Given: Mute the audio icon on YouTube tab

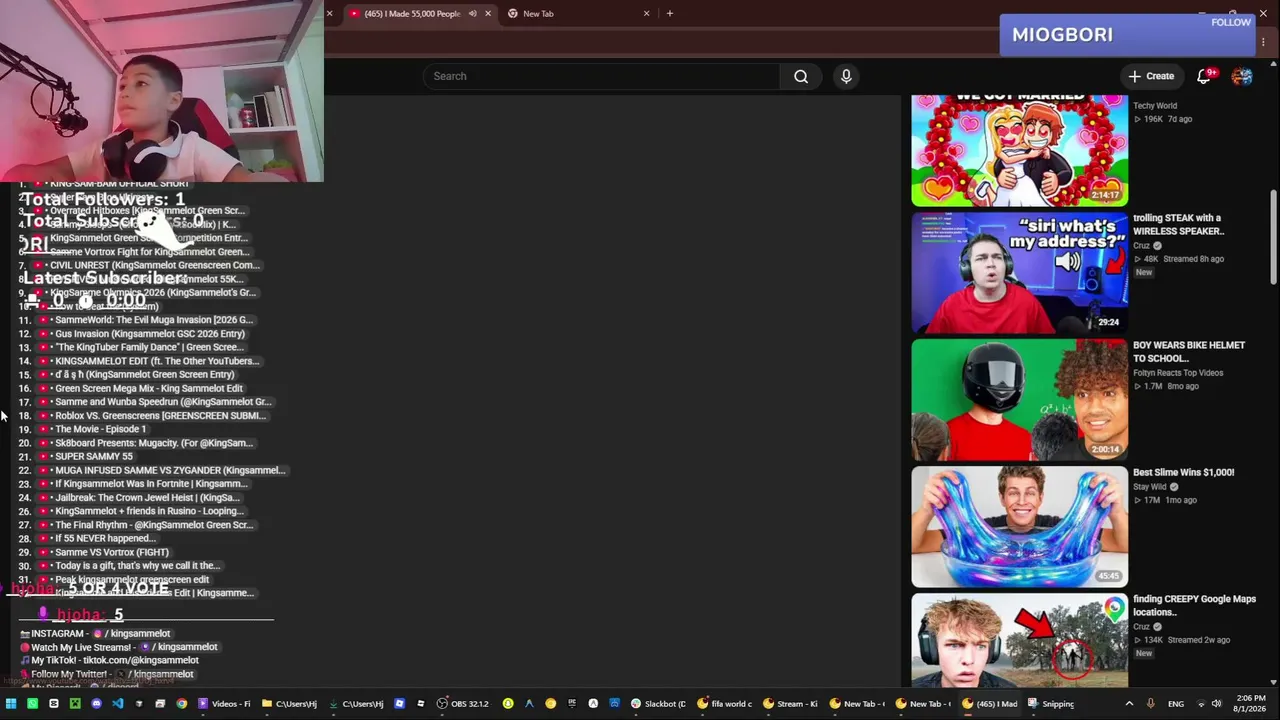Looking at the screenshot, I should tap(472, 14).
